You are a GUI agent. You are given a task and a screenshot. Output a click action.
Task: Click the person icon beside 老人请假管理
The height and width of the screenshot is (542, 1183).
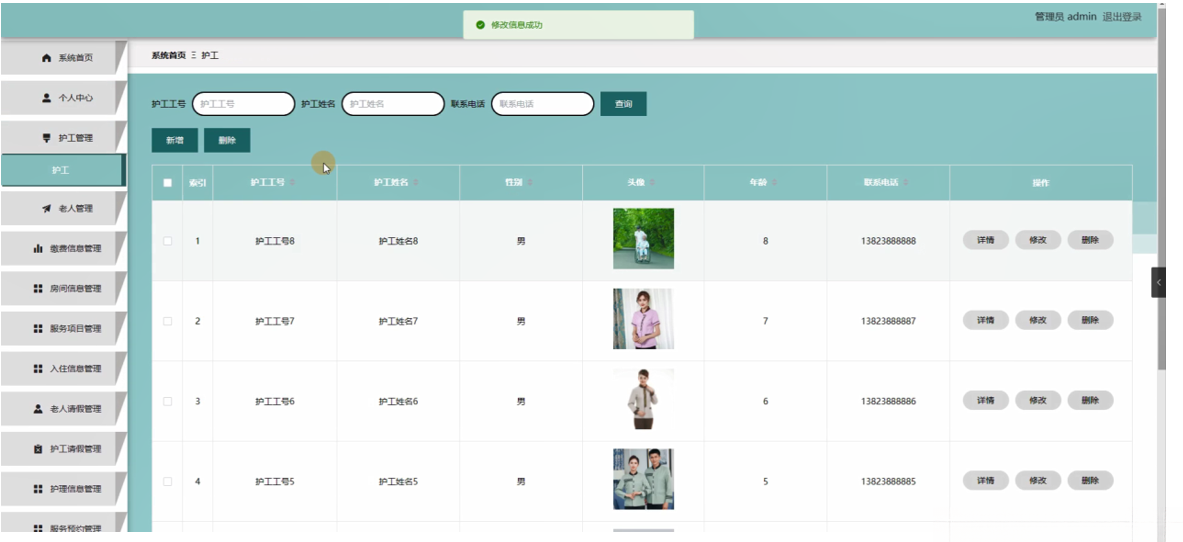(38, 408)
